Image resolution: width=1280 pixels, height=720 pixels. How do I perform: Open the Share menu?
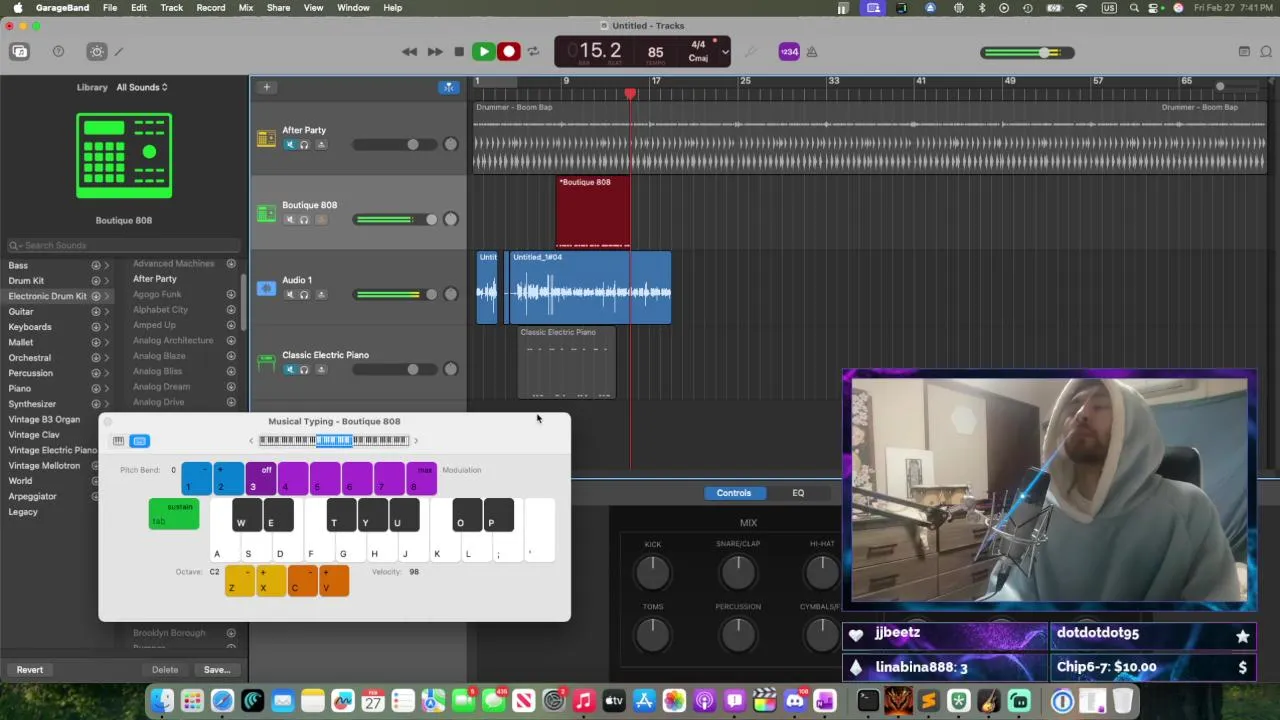(x=279, y=8)
